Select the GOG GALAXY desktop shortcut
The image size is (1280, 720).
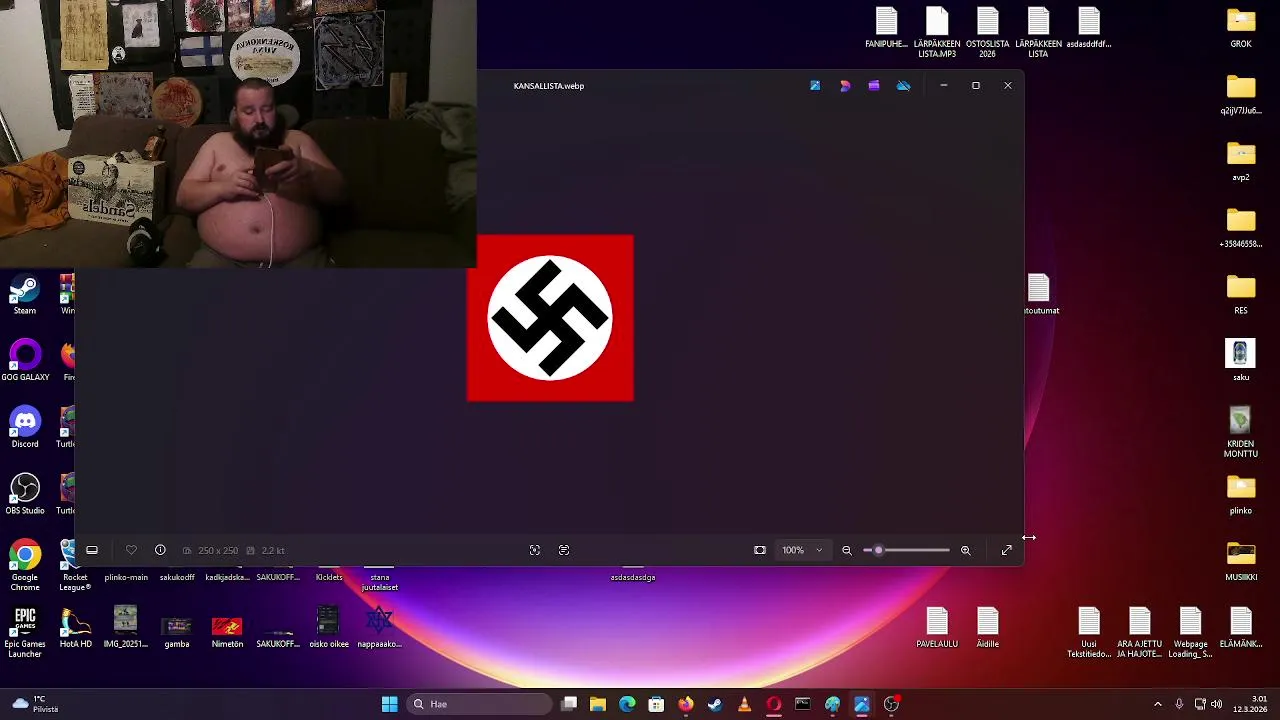25,362
